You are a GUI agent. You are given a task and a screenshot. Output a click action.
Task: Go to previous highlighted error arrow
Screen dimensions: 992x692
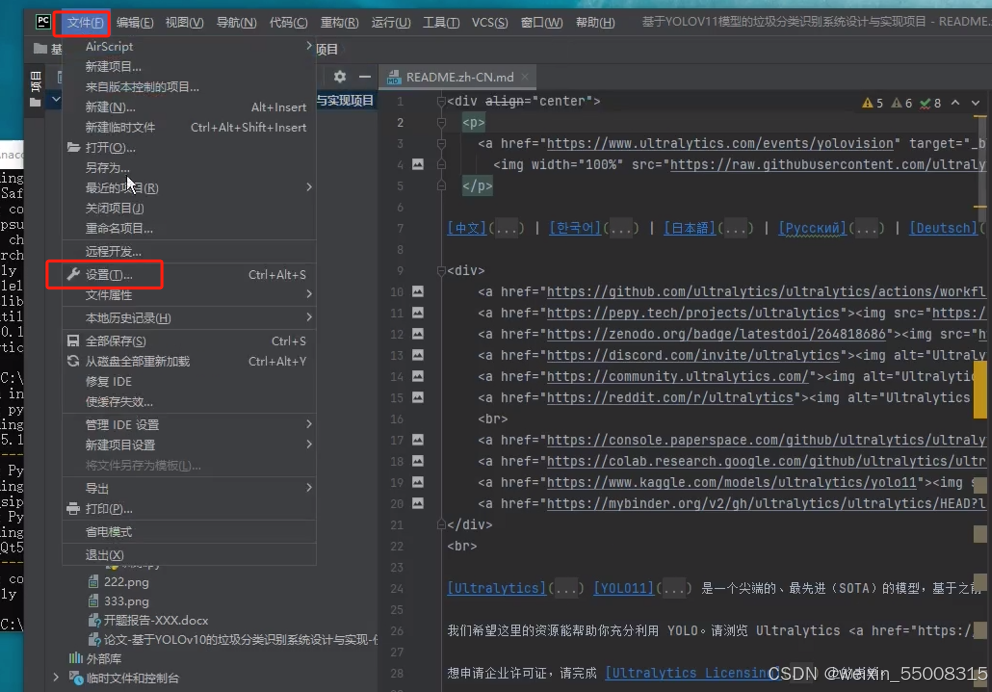[955, 102]
